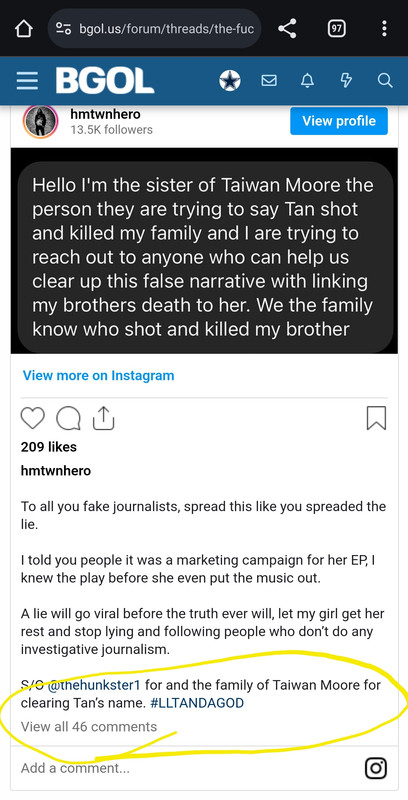
Task: Follow the View more on Instagram link
Action: [98, 376]
